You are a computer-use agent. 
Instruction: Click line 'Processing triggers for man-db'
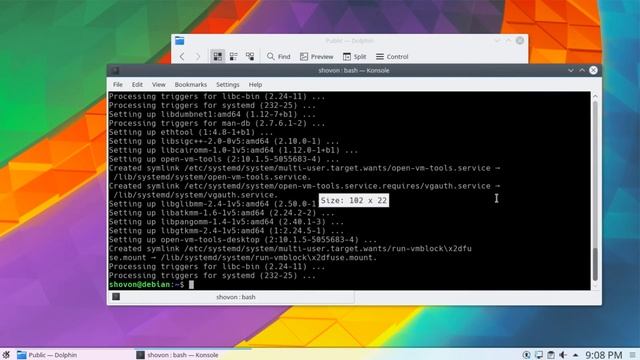coord(217,123)
